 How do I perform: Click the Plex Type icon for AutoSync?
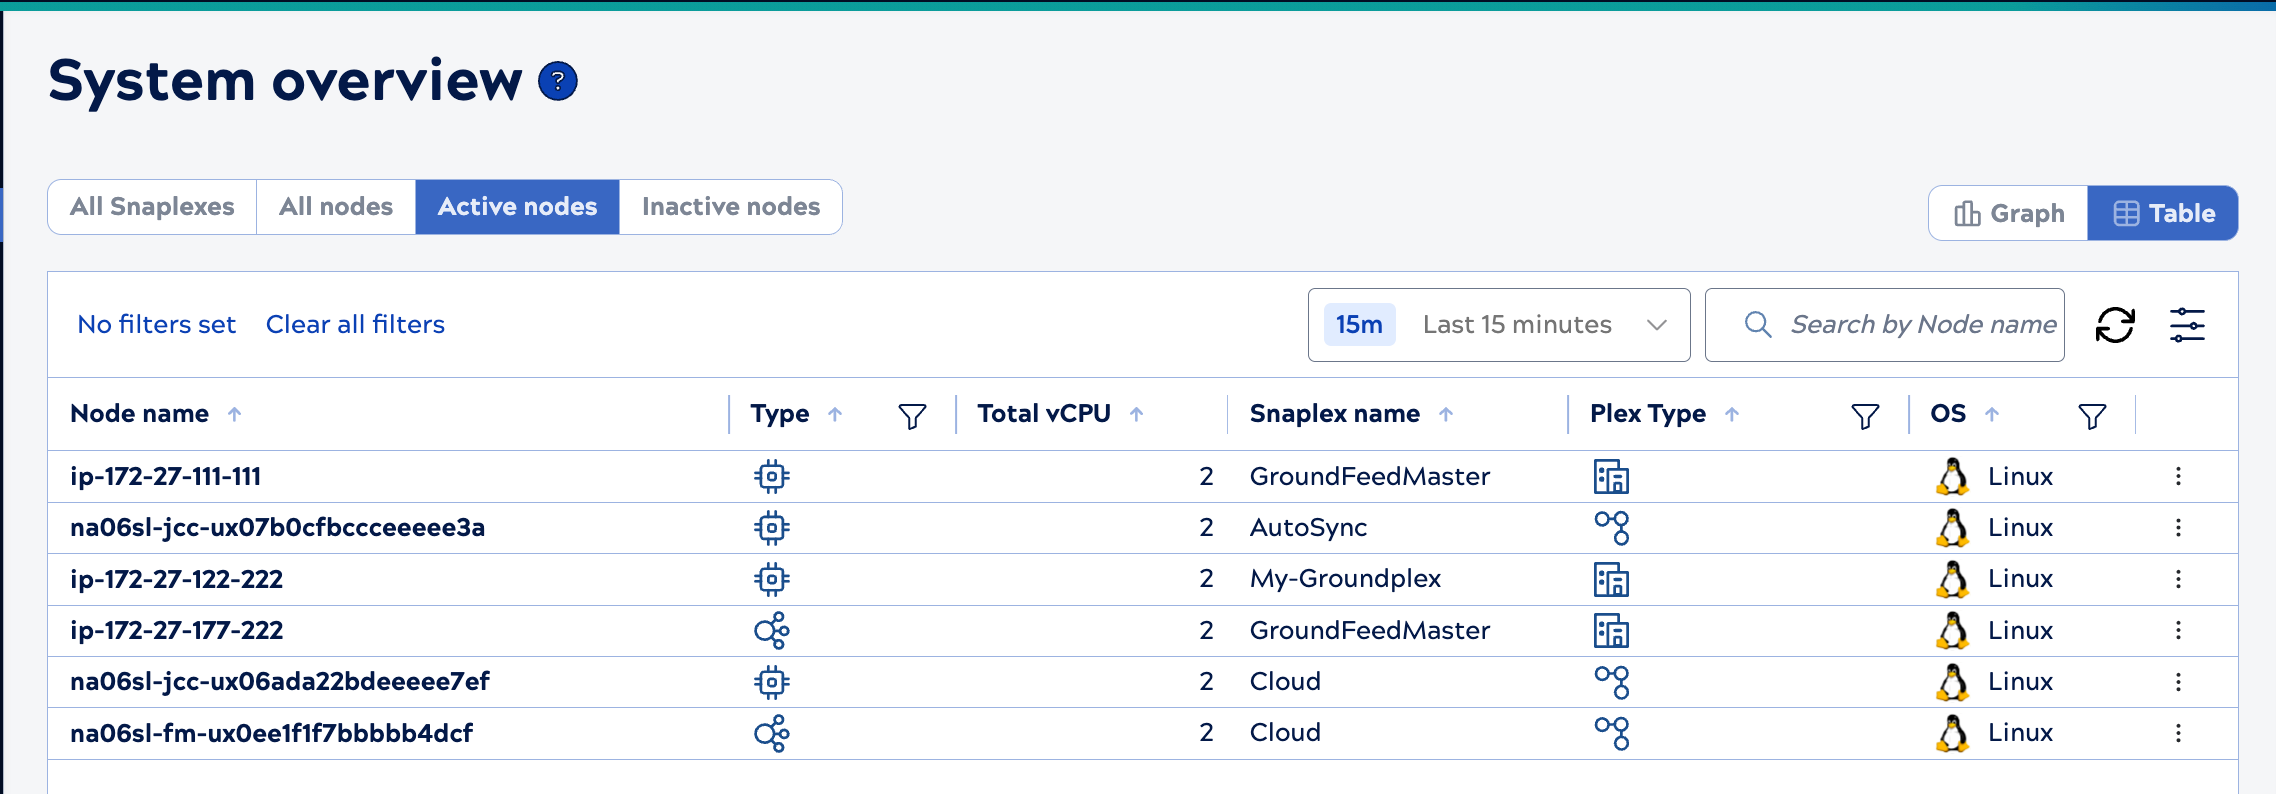click(1611, 528)
